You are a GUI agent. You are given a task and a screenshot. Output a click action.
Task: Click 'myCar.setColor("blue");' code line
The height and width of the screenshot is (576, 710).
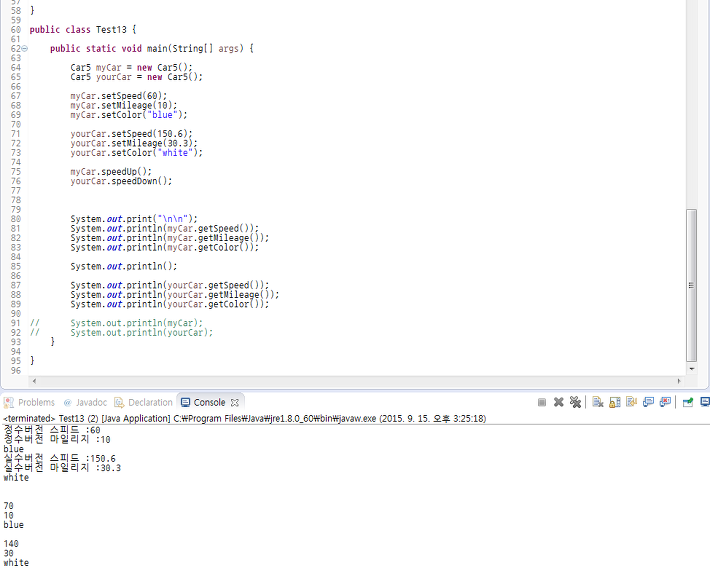pyautogui.click(x=129, y=115)
